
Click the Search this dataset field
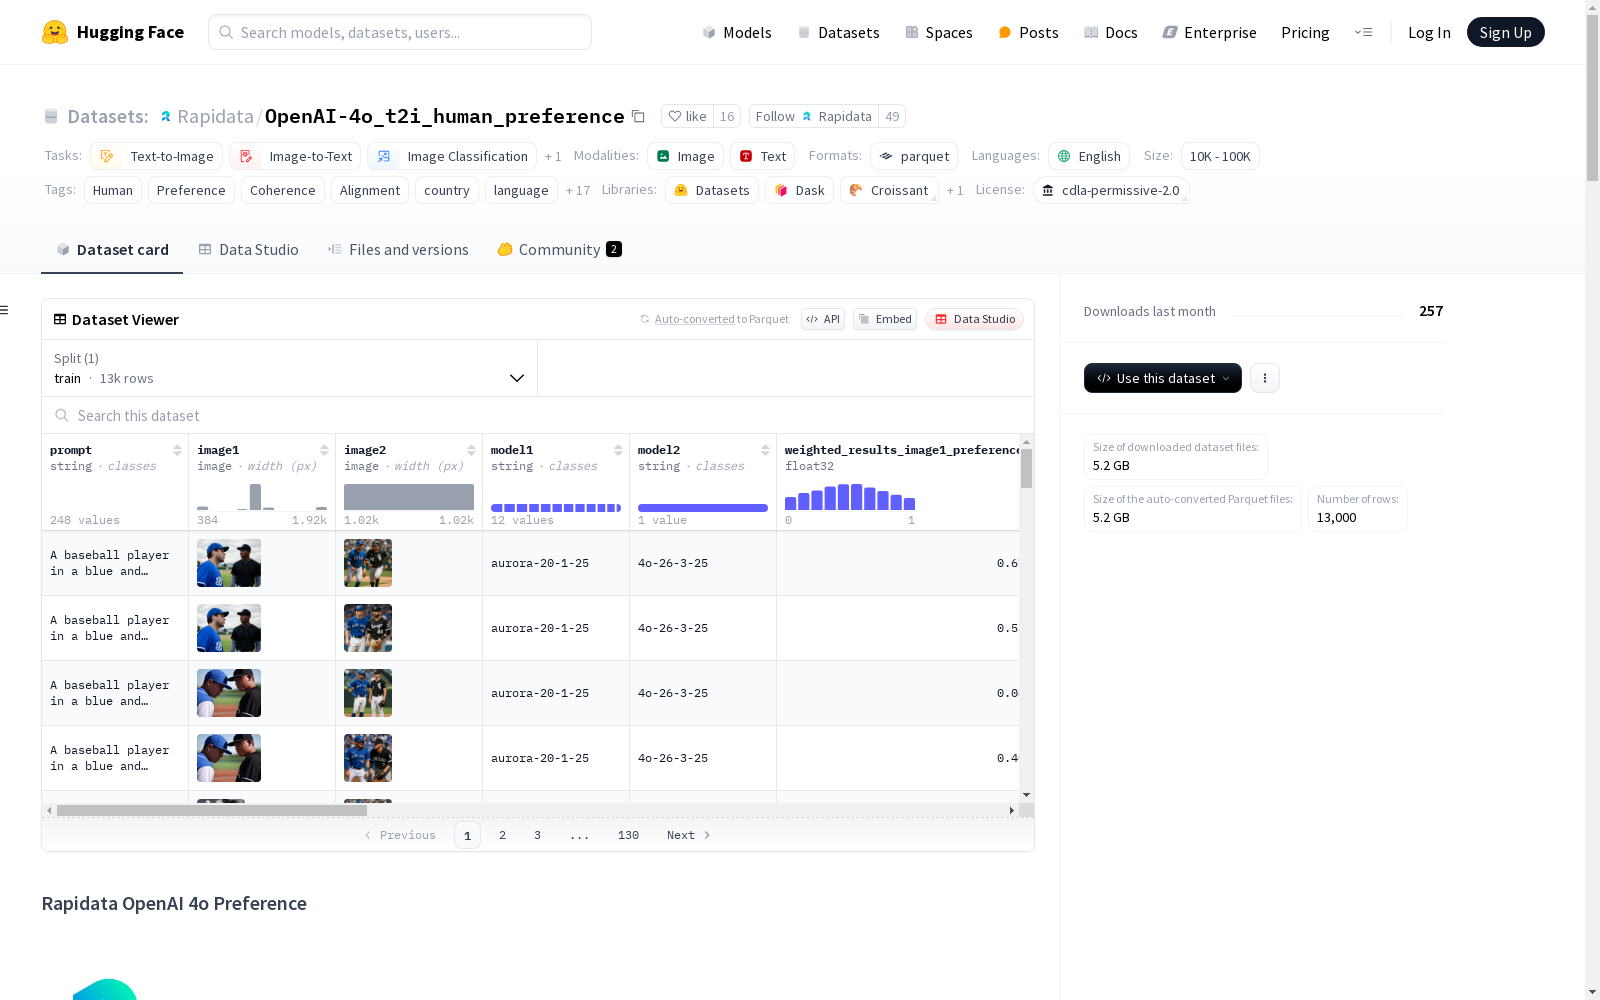tap(538, 415)
